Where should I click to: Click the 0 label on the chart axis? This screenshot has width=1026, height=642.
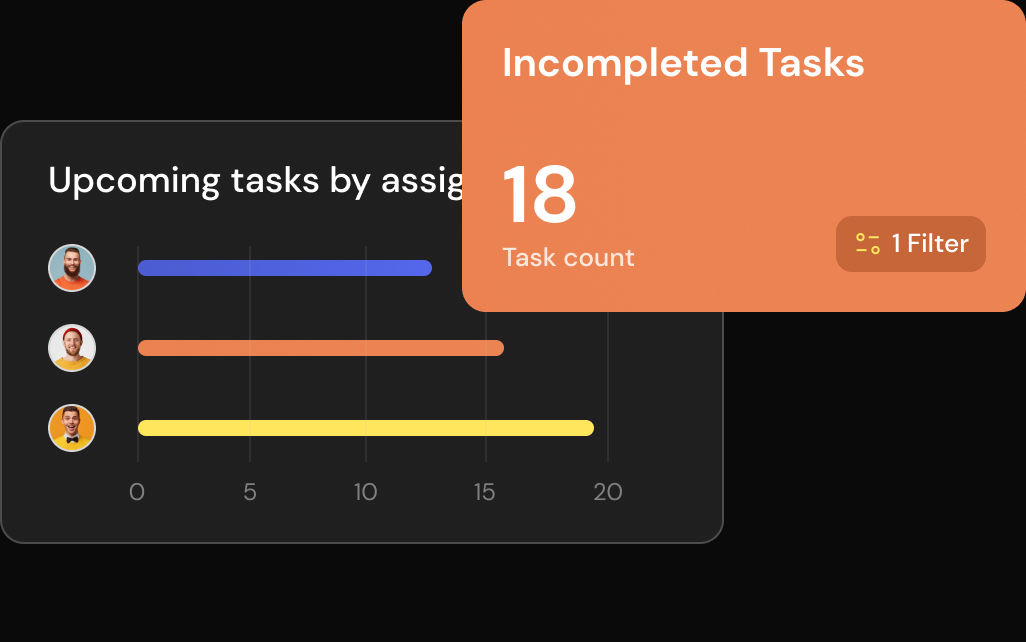point(138,492)
